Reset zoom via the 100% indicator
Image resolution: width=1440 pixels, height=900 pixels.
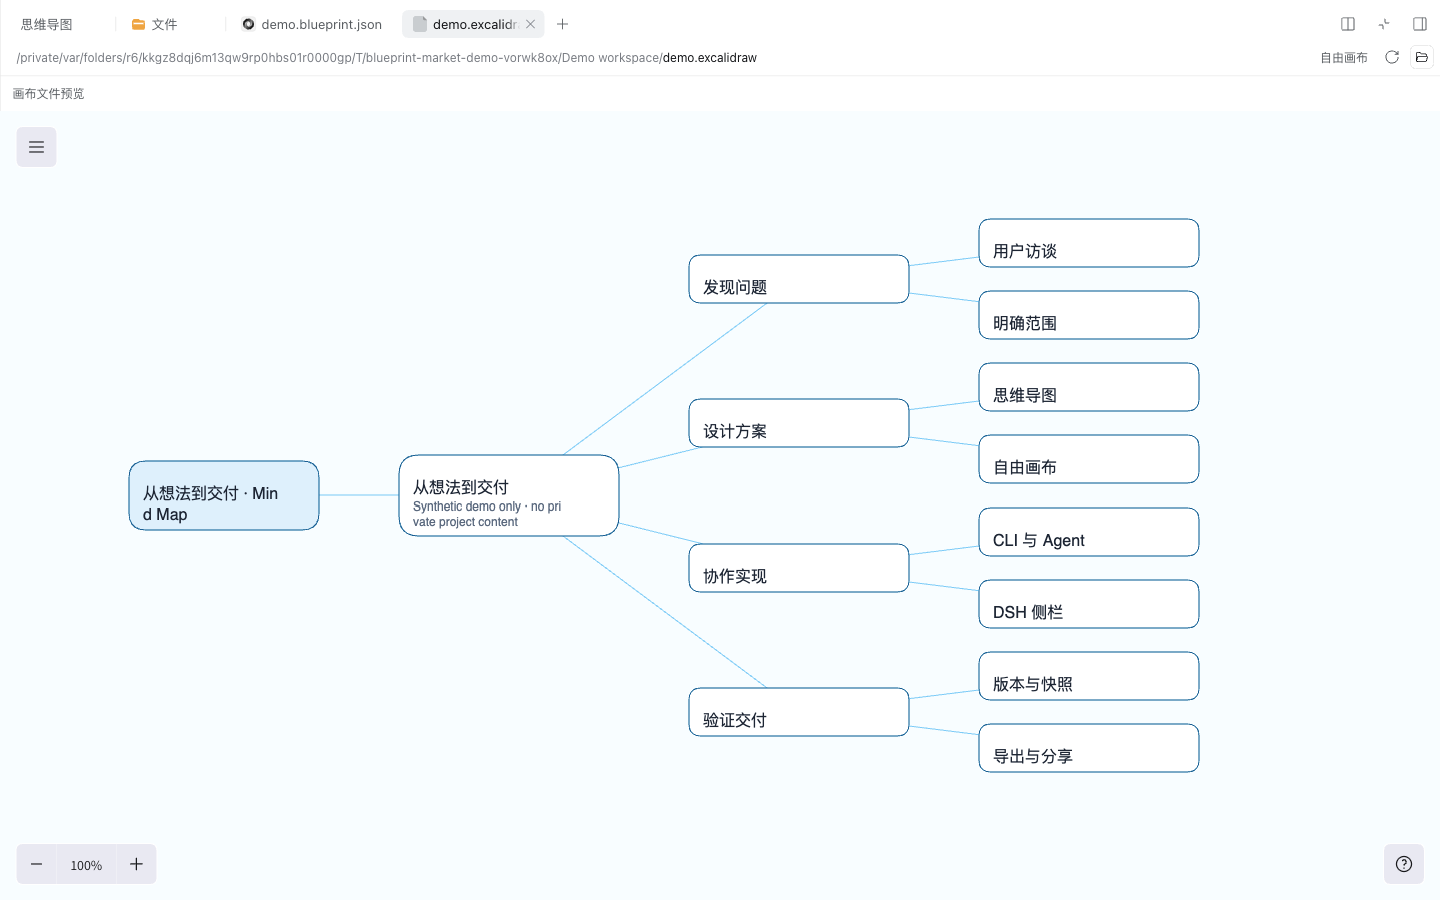coord(86,865)
